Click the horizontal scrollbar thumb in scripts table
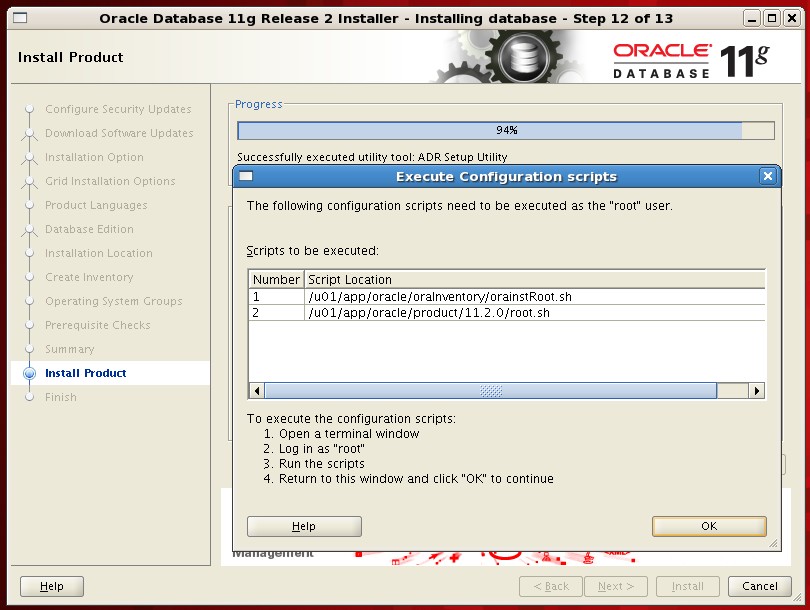The image size is (810, 610). (x=491, y=390)
